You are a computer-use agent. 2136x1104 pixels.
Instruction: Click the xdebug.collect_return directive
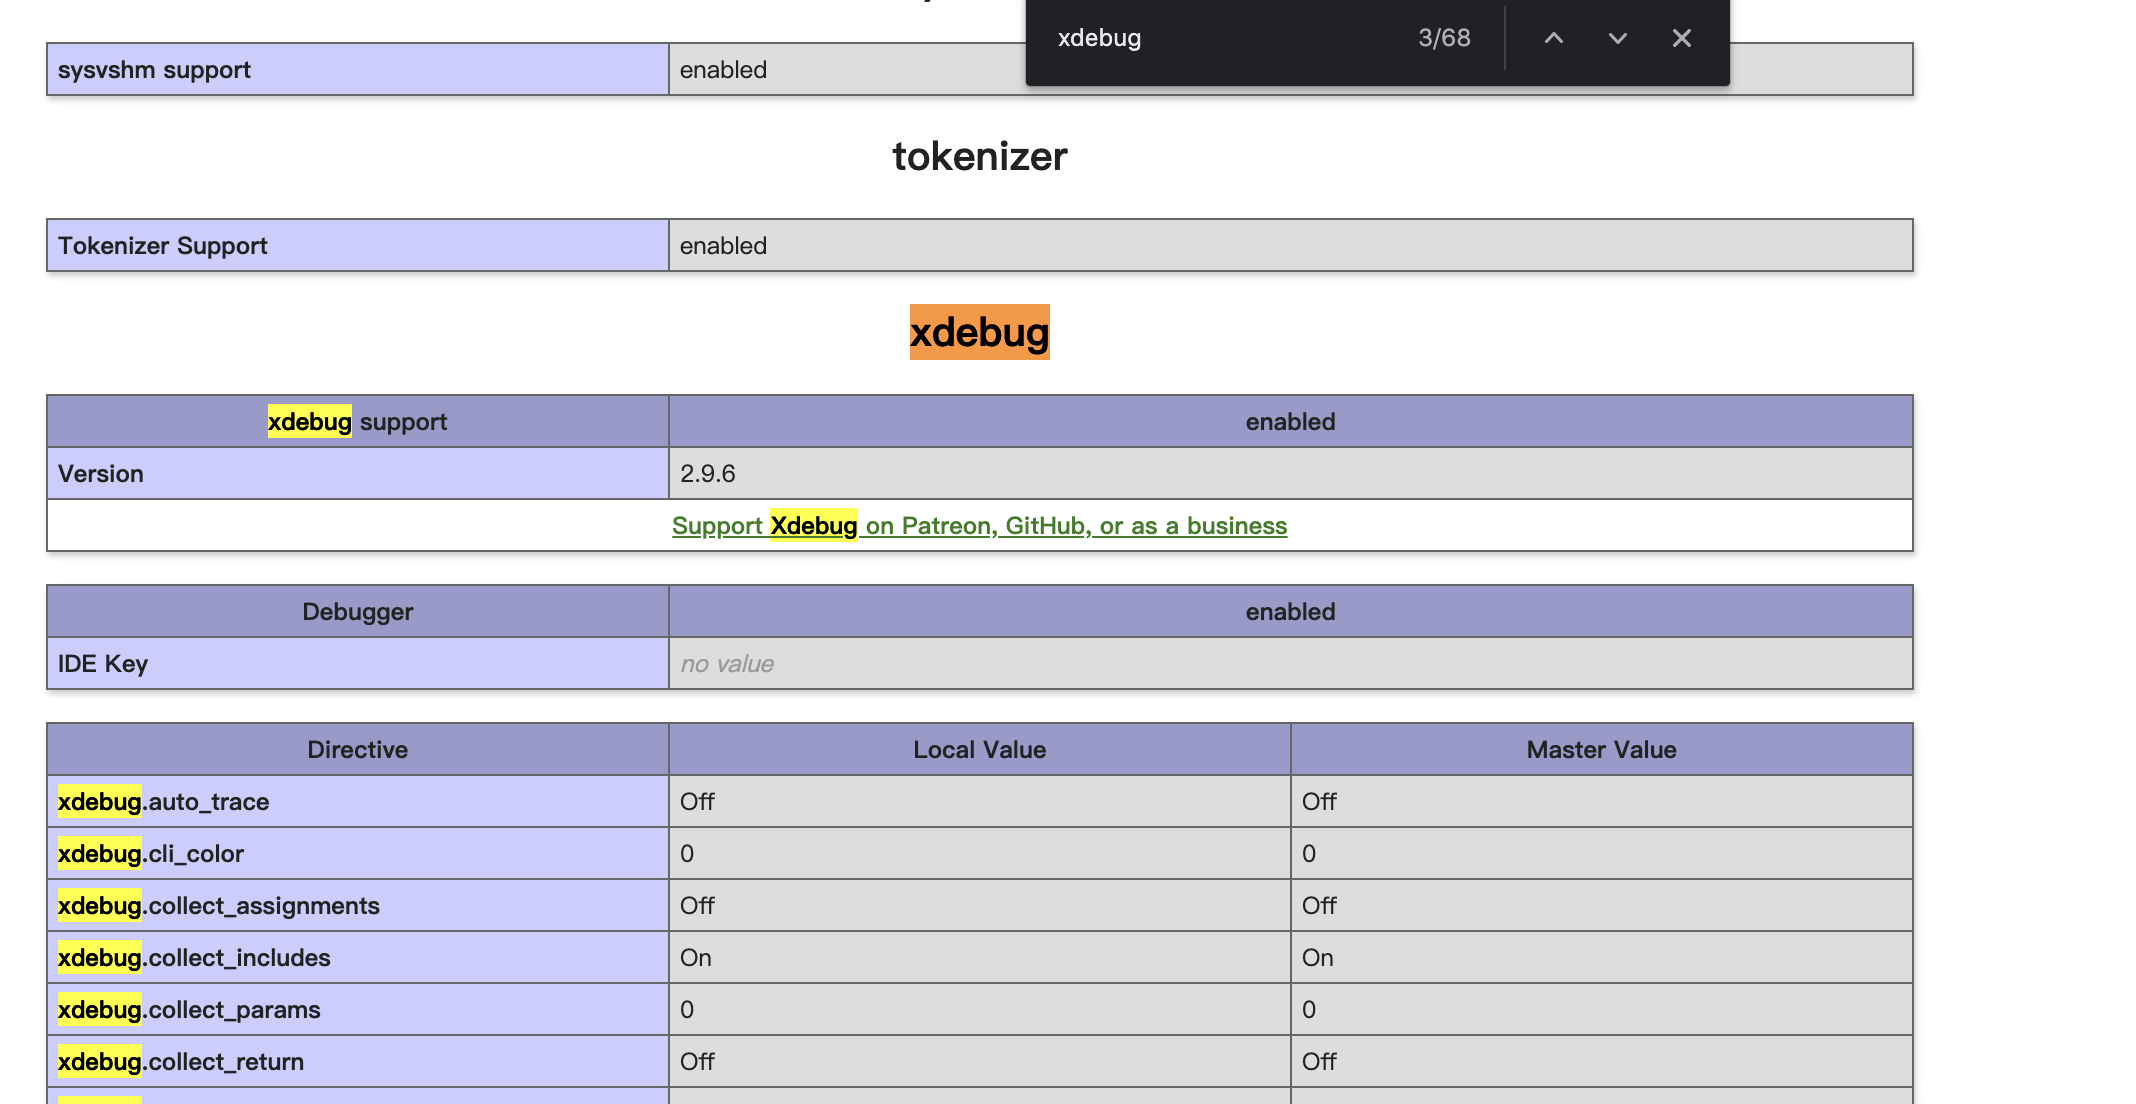(x=357, y=1062)
